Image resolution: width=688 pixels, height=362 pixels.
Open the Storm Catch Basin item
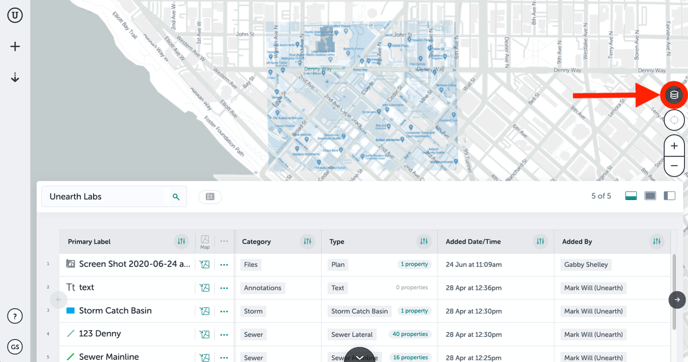click(115, 310)
